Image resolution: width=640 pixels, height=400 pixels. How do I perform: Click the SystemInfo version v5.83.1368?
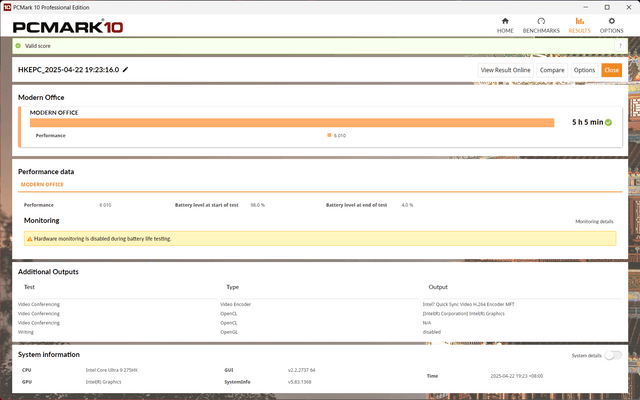[299, 382]
